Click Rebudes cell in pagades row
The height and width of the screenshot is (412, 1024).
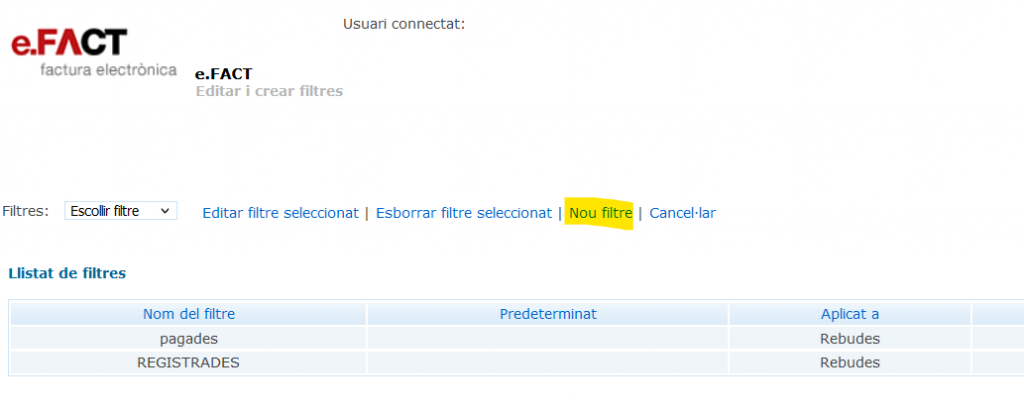850,338
